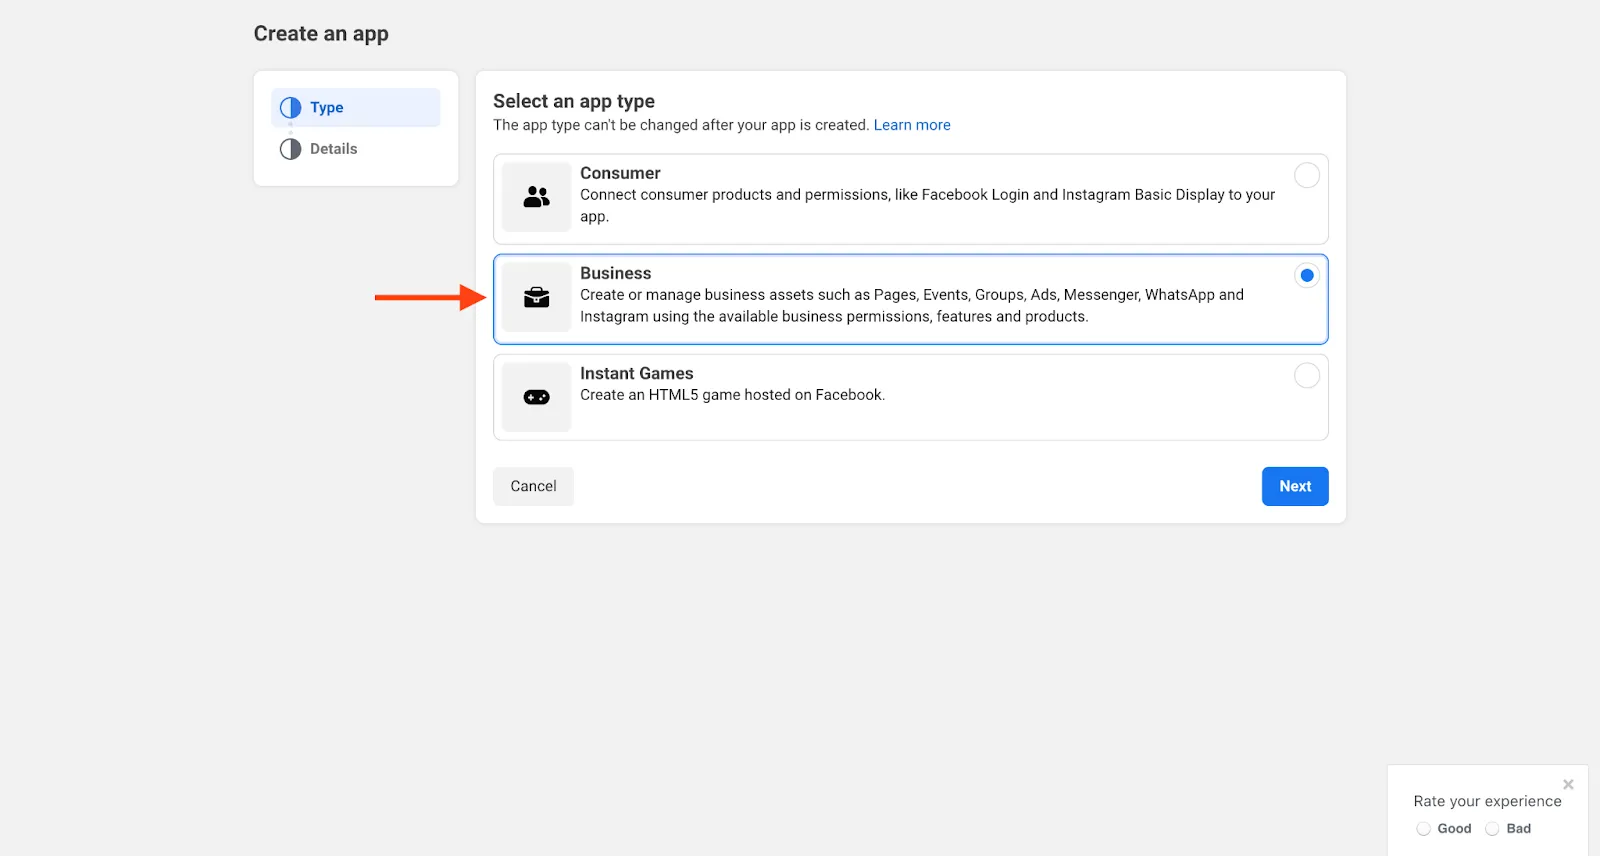Choose Good in Rate your experience
Viewport: 1600px width, 856px height.
1423,829
